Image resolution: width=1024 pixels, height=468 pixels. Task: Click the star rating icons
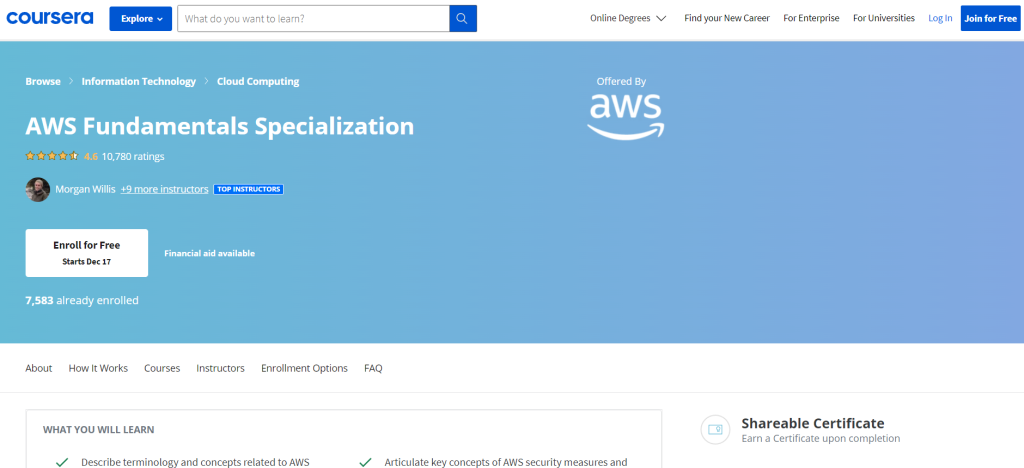click(52, 156)
